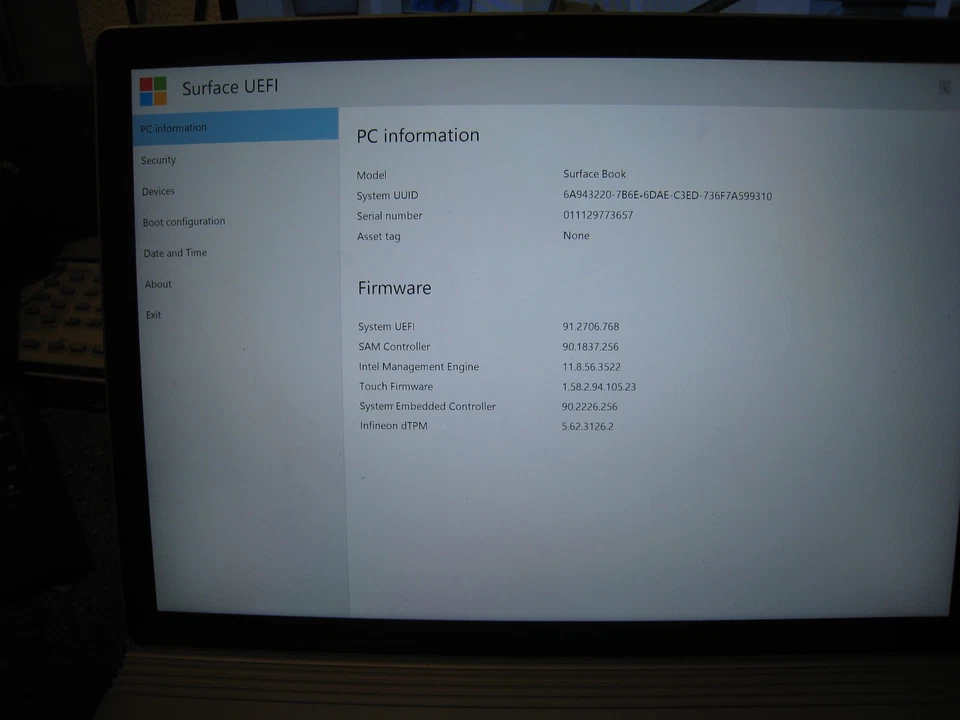Select the Infineon dTPM firmware entry

tap(587, 426)
